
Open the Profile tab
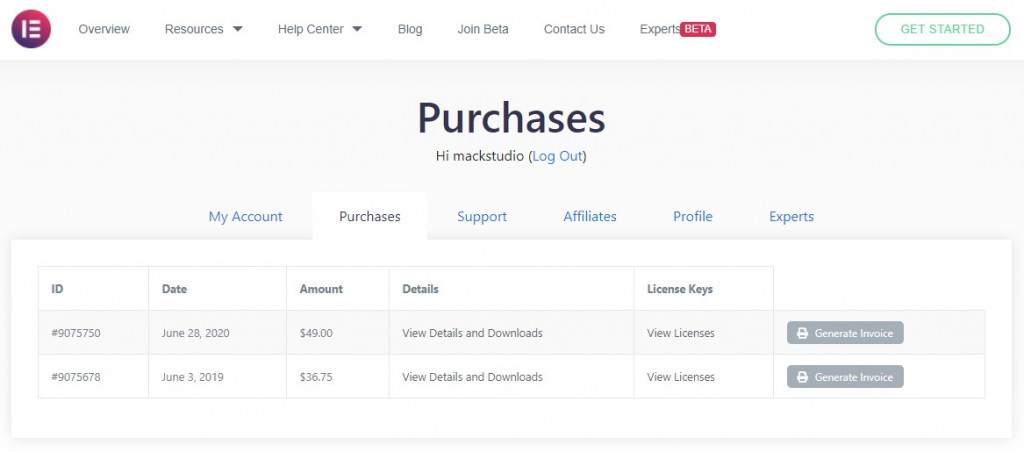coord(693,216)
